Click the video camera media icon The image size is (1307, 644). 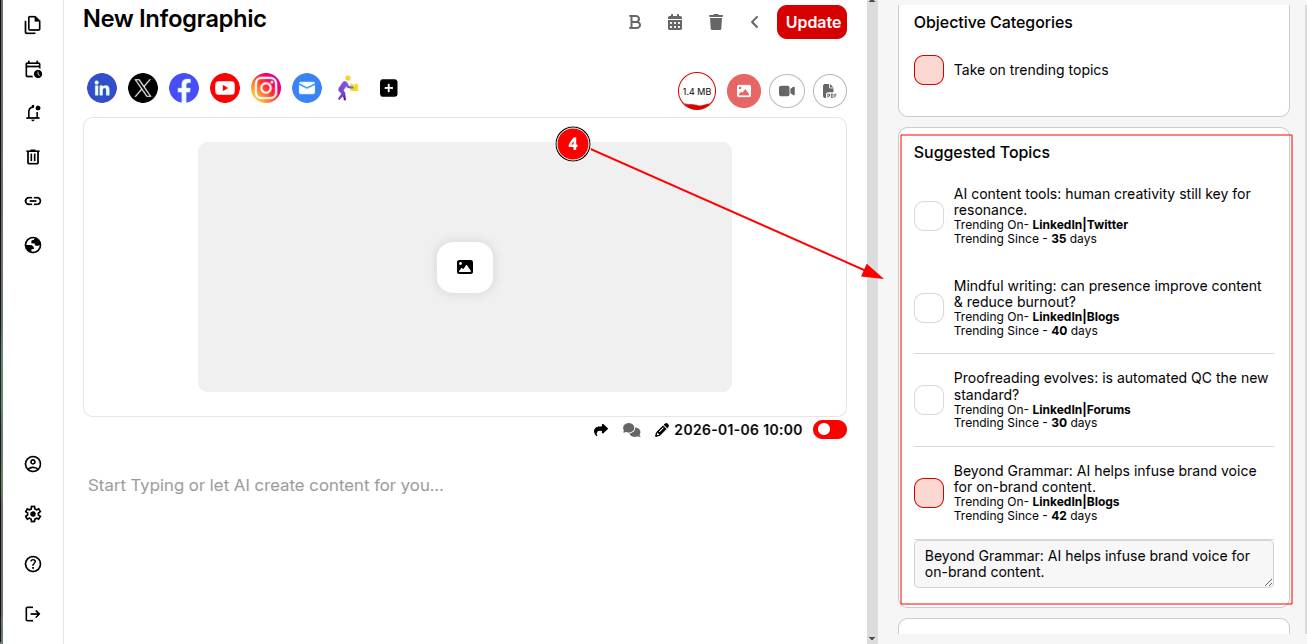(x=787, y=91)
